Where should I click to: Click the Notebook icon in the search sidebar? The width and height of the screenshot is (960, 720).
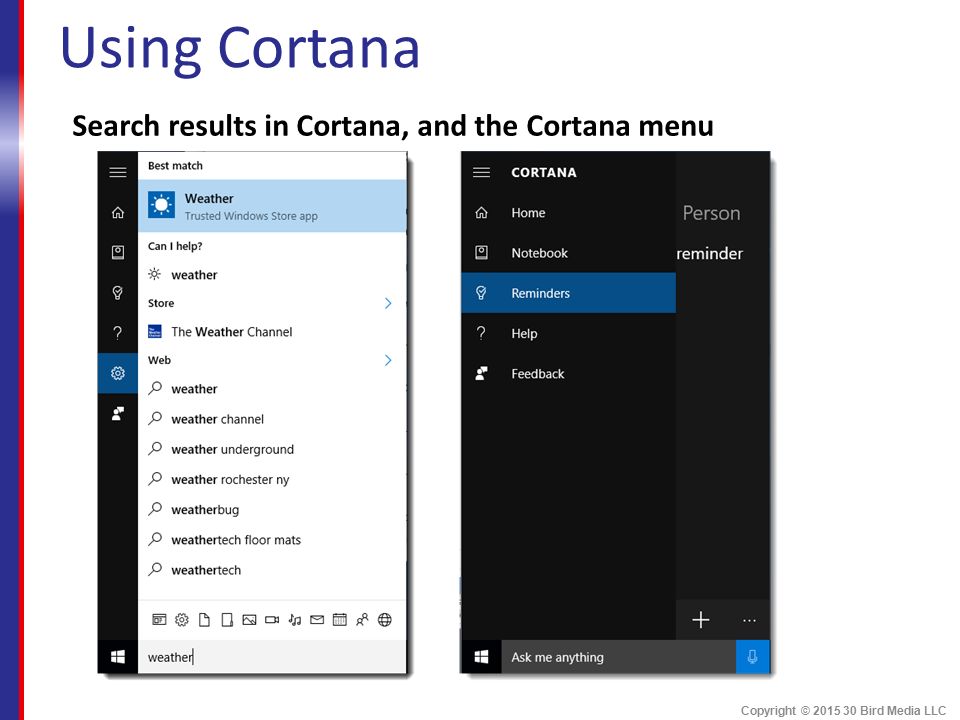(x=118, y=252)
